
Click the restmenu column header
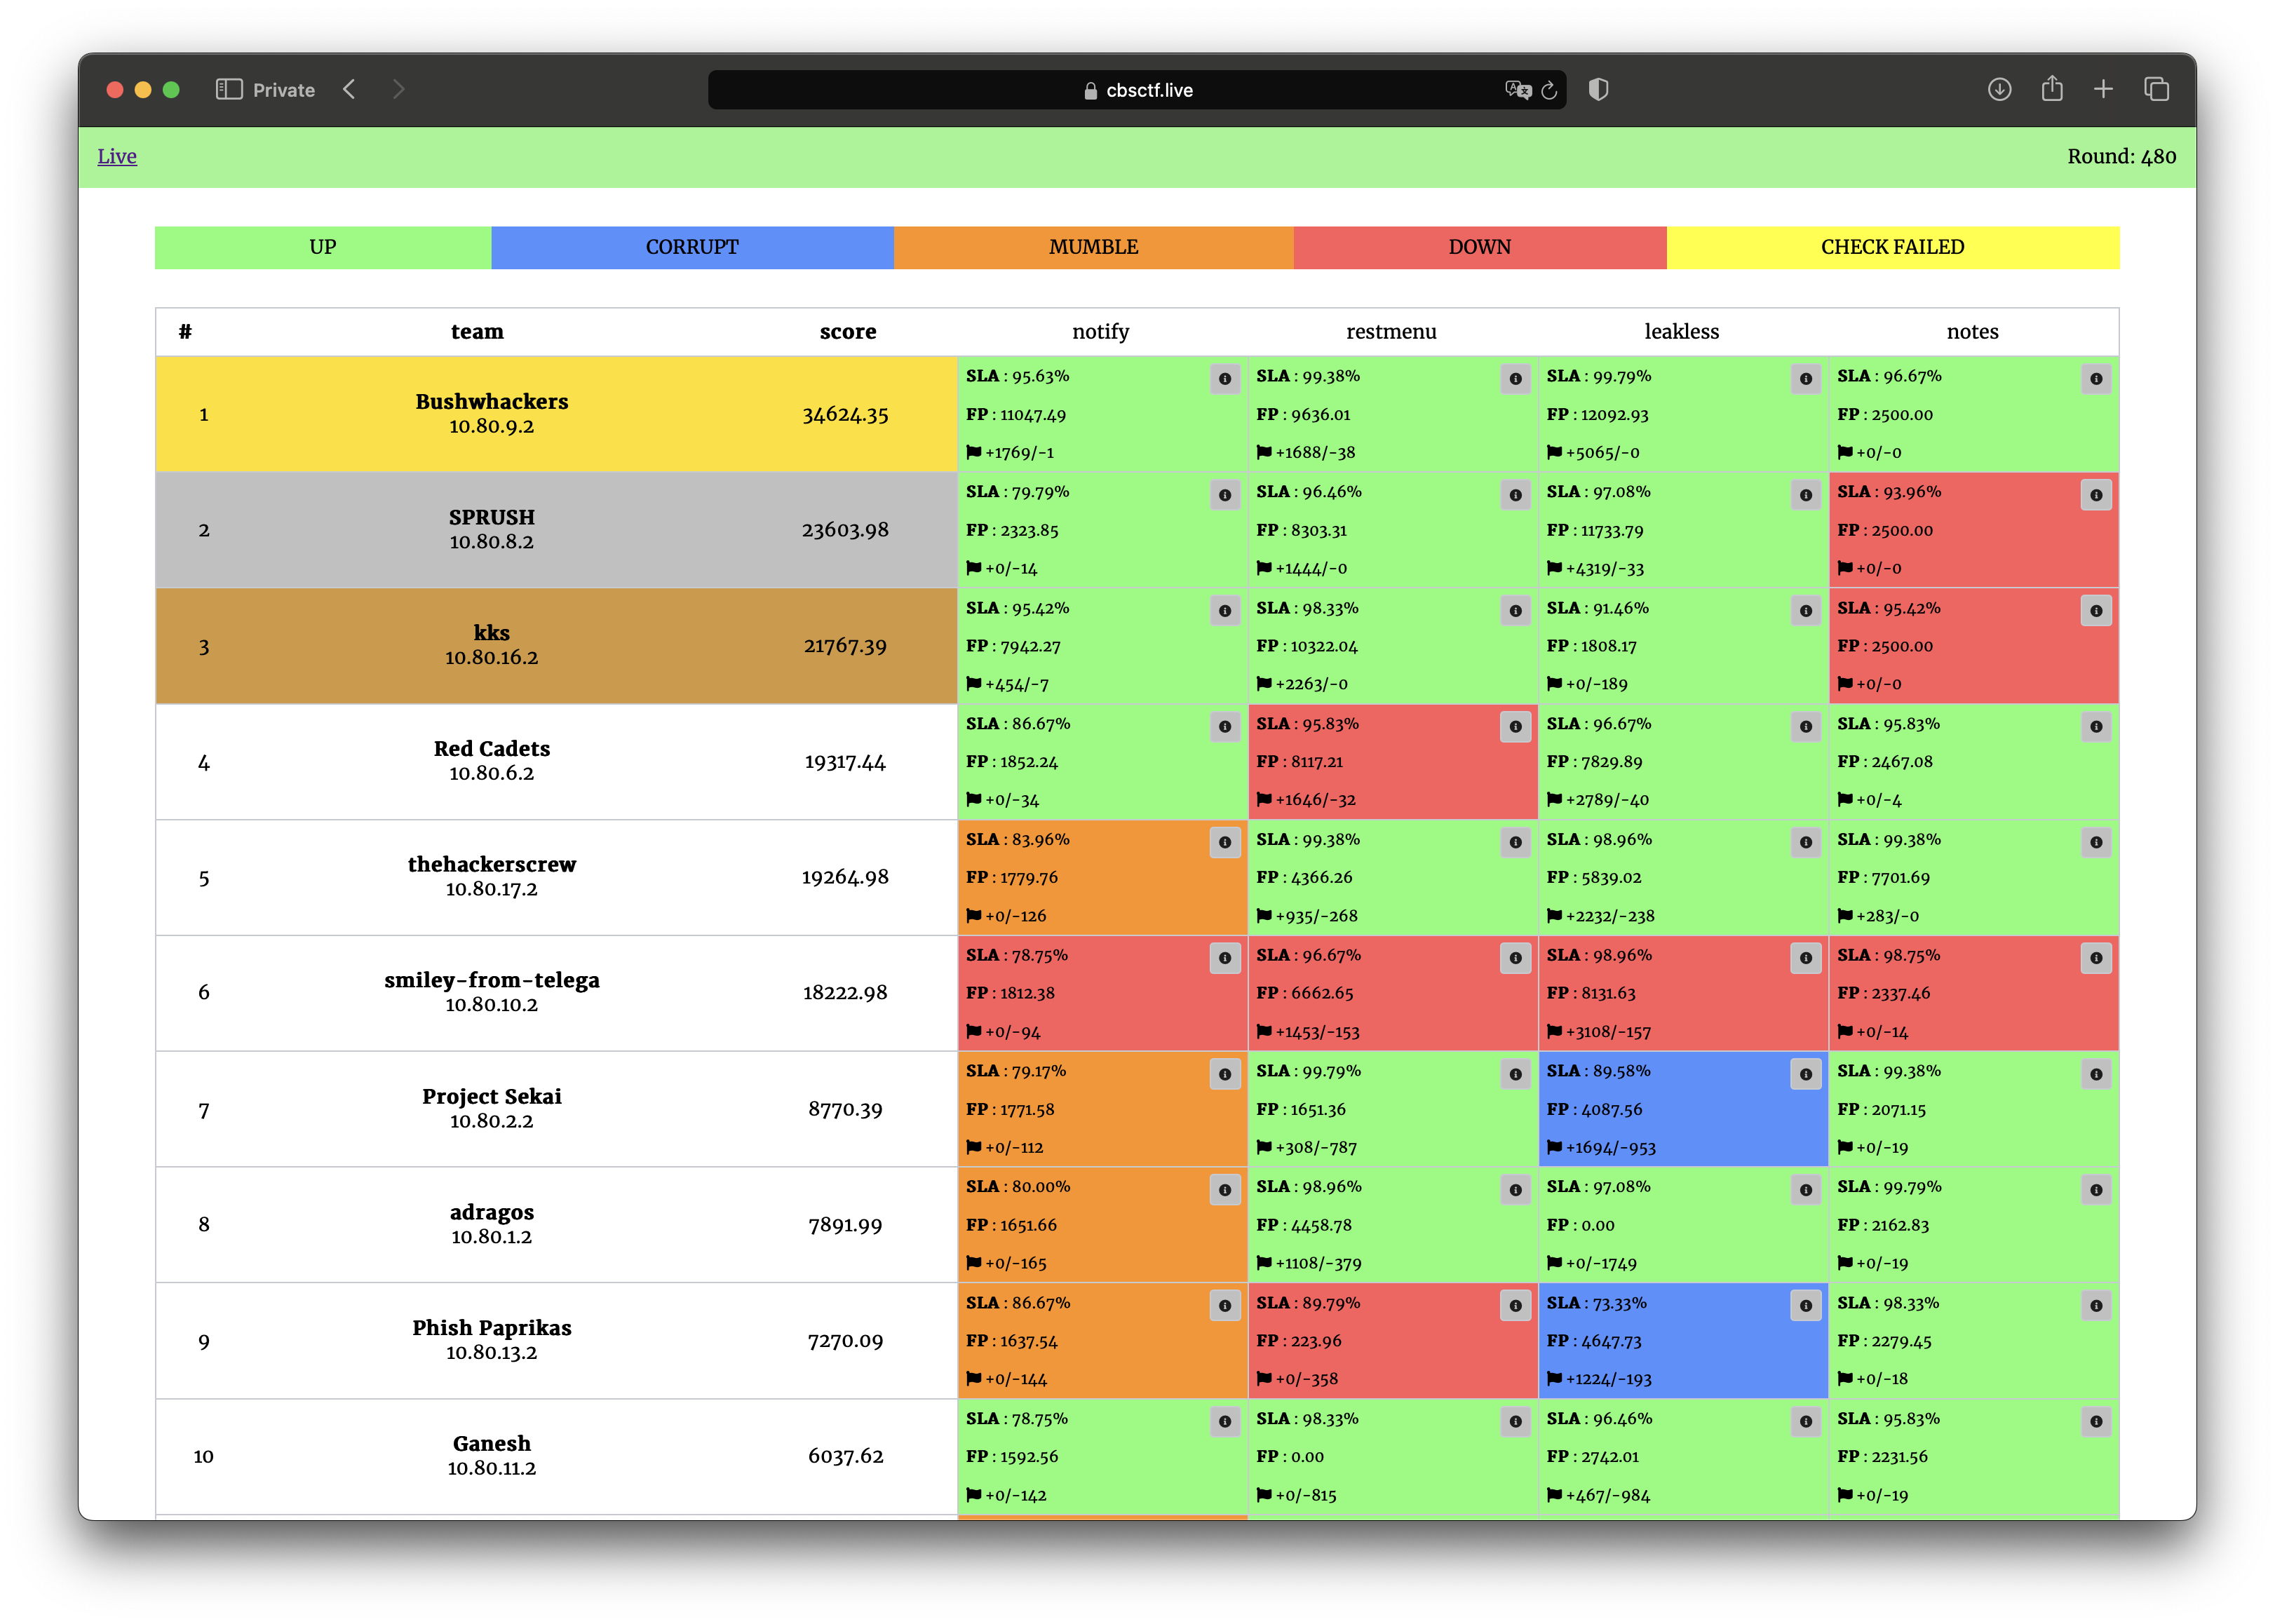pos(1391,332)
